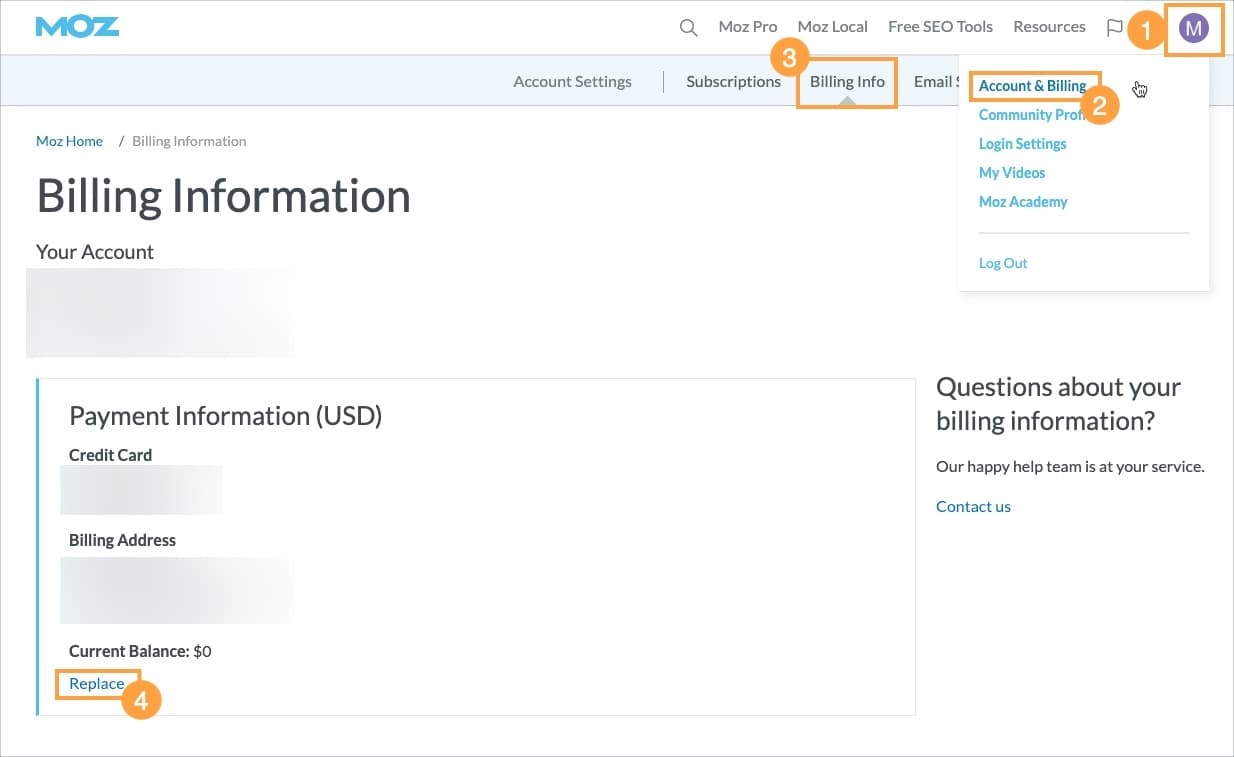Open My Videos
The height and width of the screenshot is (757, 1234).
coord(1011,172)
